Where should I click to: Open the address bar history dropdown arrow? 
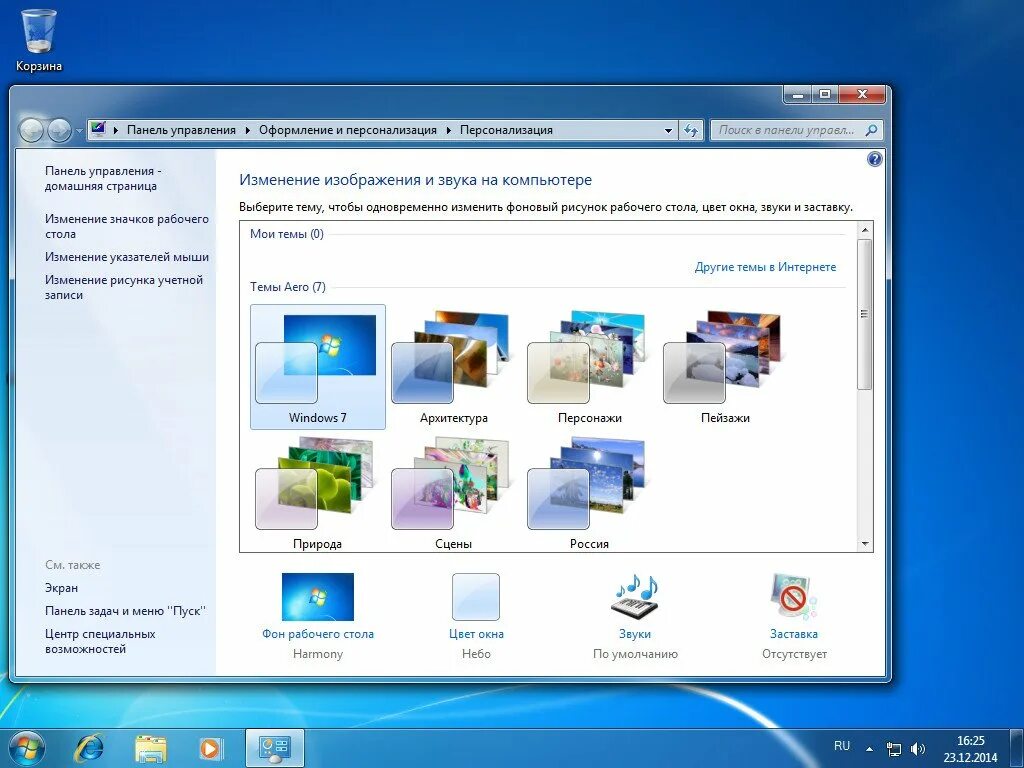tap(668, 131)
